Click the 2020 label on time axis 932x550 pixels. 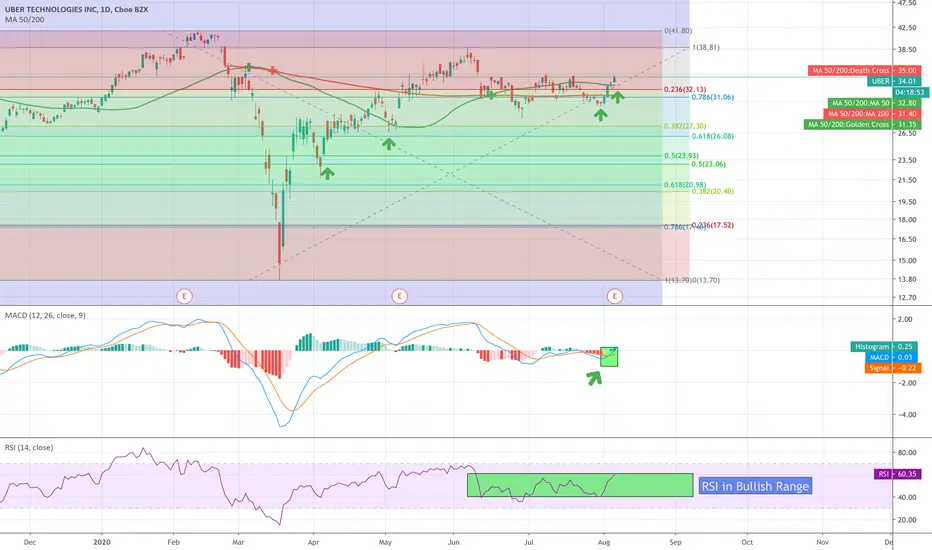coord(102,542)
